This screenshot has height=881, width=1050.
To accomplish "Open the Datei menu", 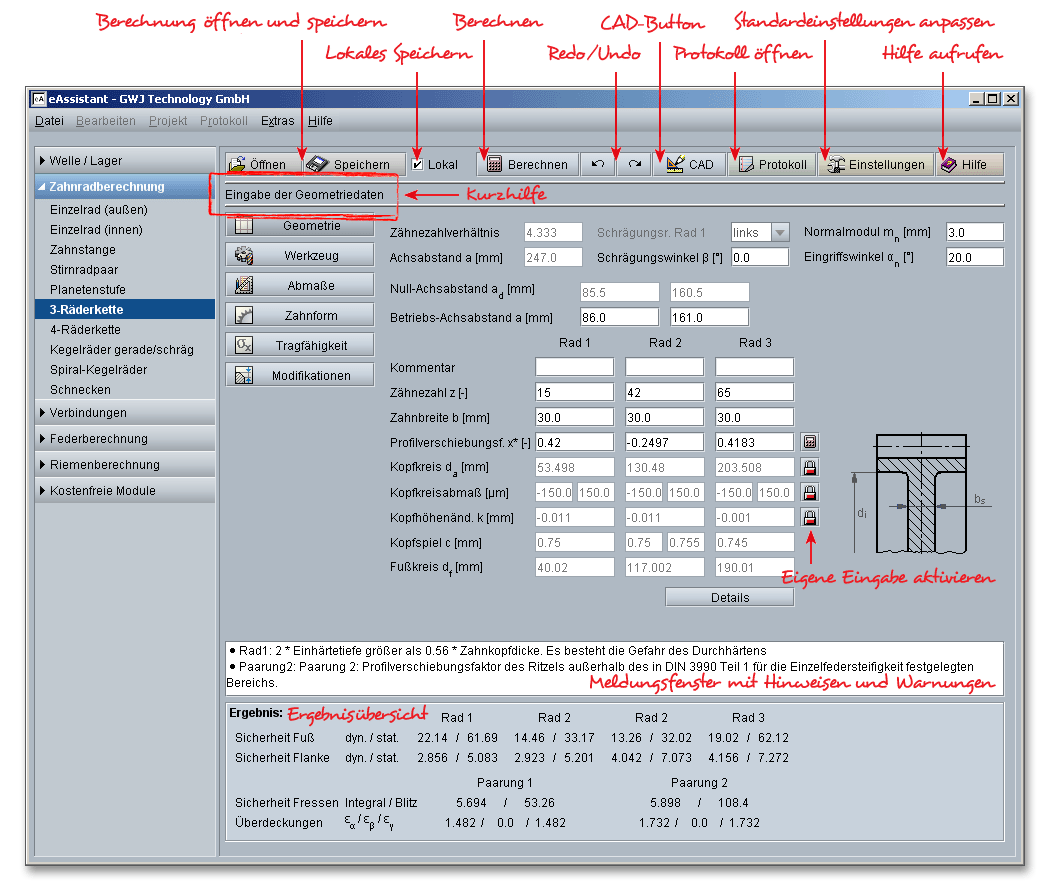I will point(49,121).
